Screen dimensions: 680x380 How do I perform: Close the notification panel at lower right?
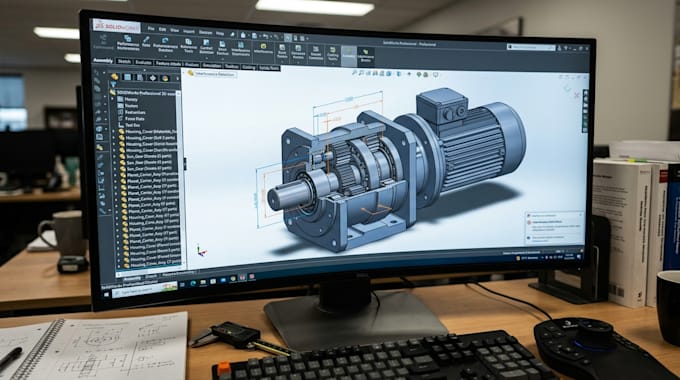(x=581, y=214)
